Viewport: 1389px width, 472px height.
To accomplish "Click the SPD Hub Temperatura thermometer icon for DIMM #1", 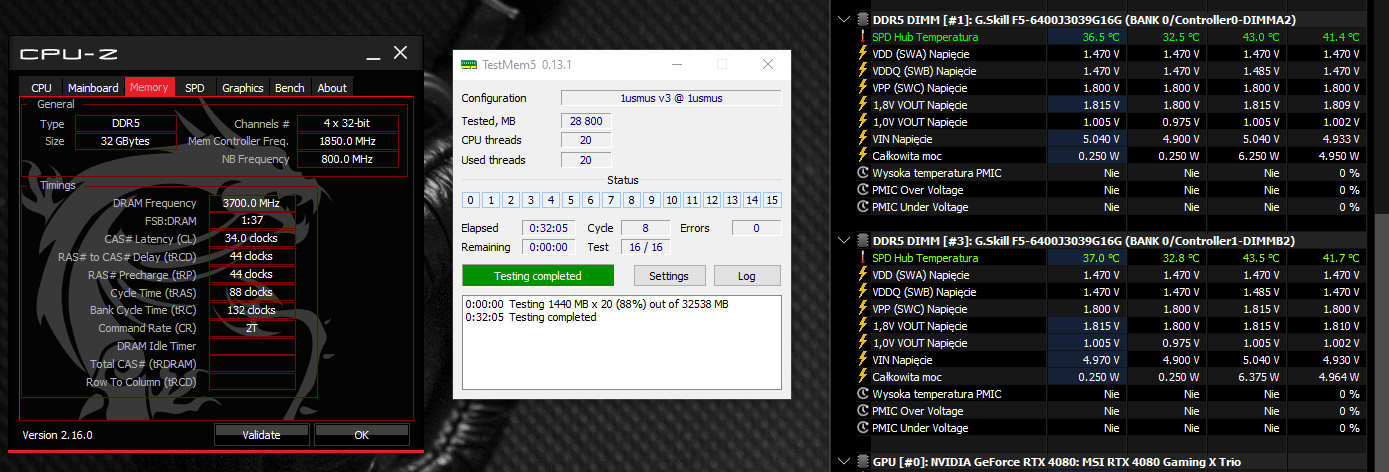I will point(864,37).
